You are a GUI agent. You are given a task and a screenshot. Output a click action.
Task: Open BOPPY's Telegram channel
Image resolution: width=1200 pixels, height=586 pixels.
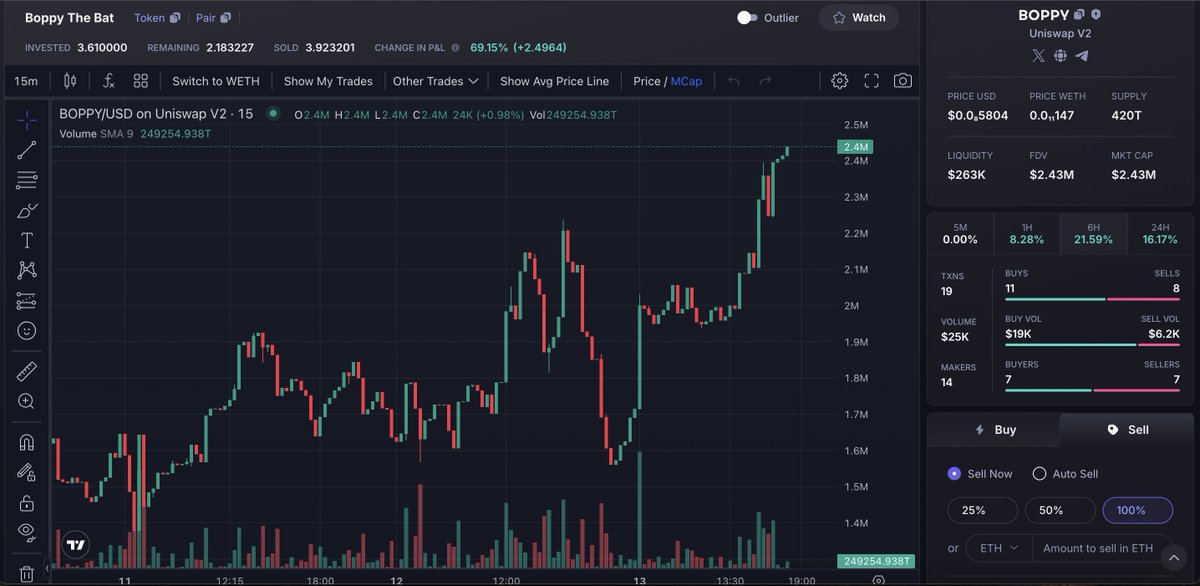(1082, 55)
